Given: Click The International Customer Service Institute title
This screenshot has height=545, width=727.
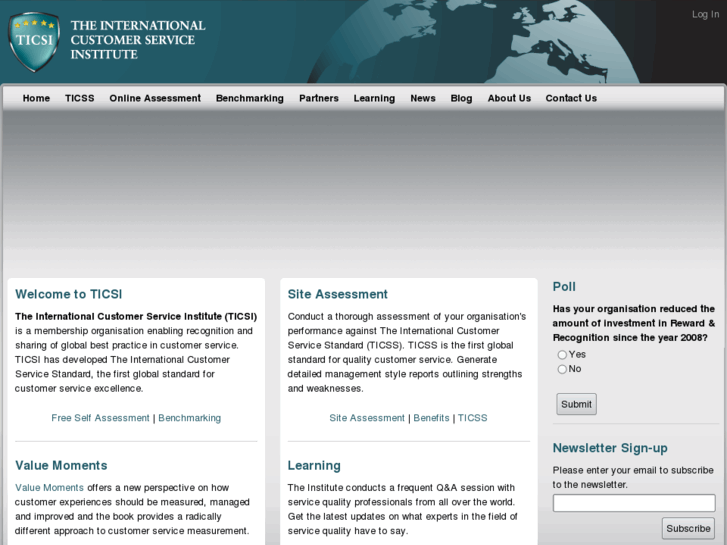Looking at the screenshot, I should click(x=138, y=40).
